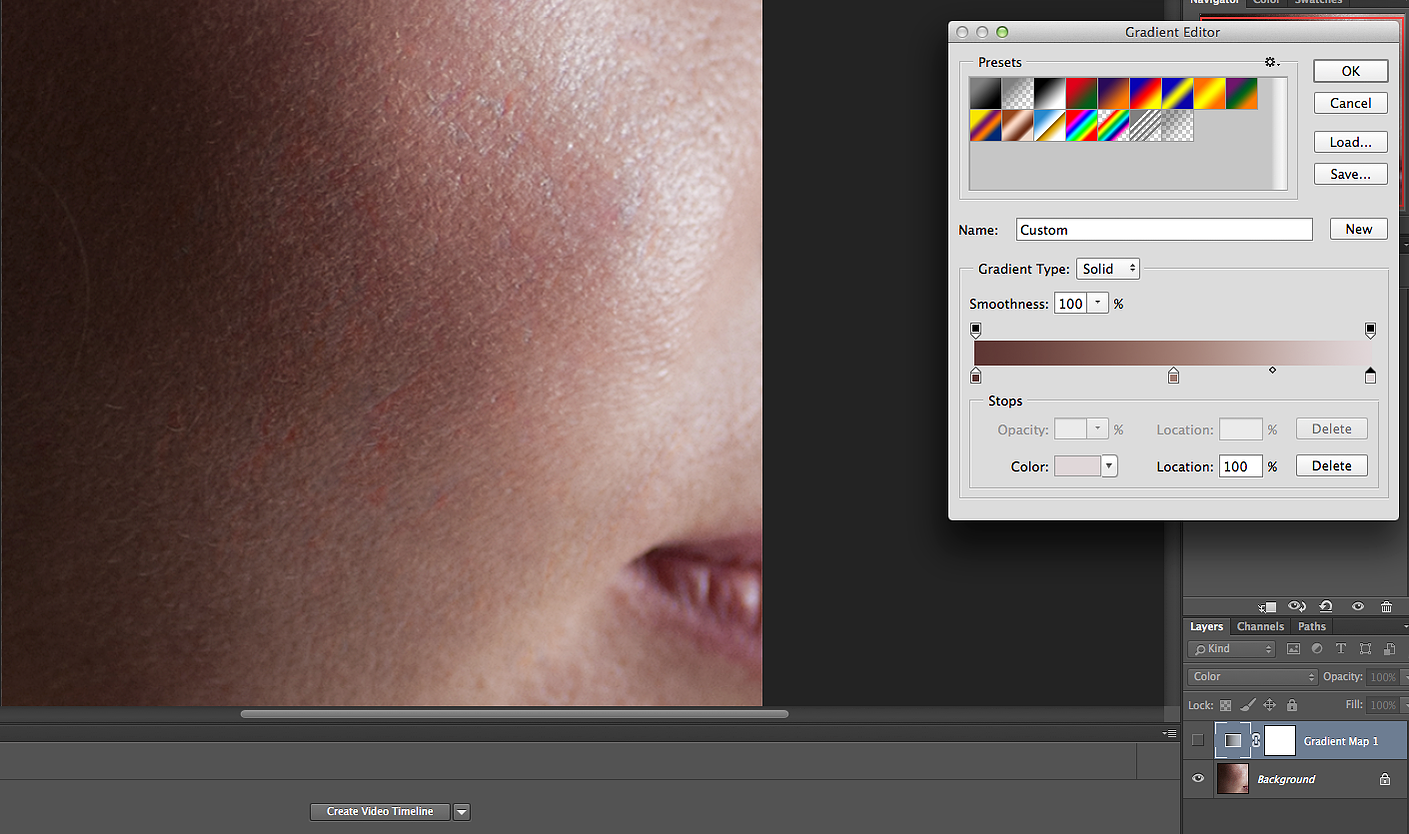Screen dimensions: 1409x834
Task: Filter layers by smart objects icon
Action: [x=1389, y=649]
